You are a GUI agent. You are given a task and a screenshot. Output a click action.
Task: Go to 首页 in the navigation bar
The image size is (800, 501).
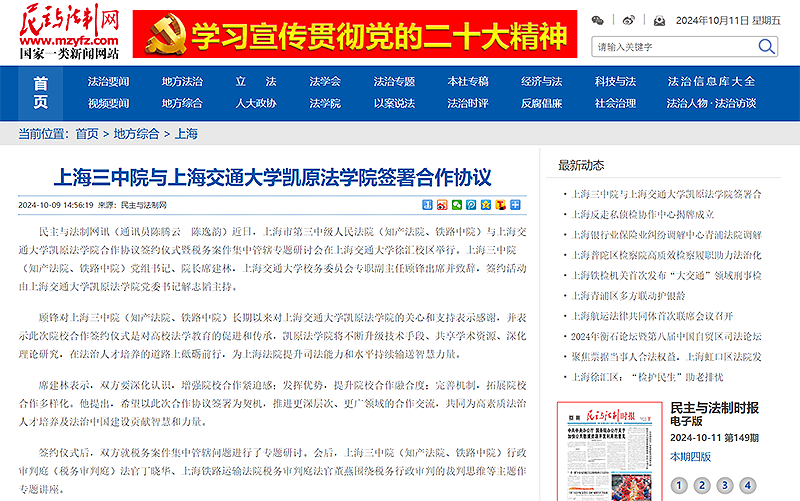41,92
